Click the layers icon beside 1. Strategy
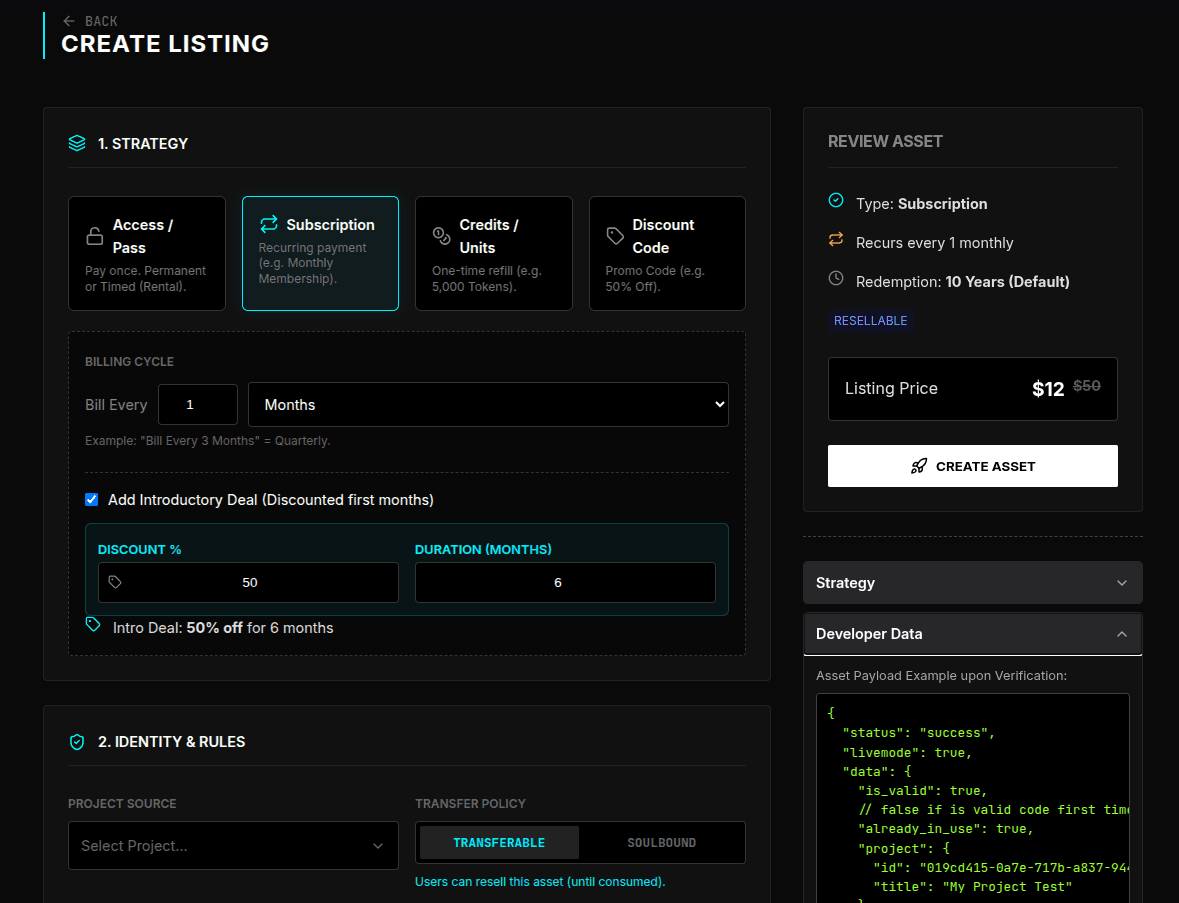 coord(77,143)
